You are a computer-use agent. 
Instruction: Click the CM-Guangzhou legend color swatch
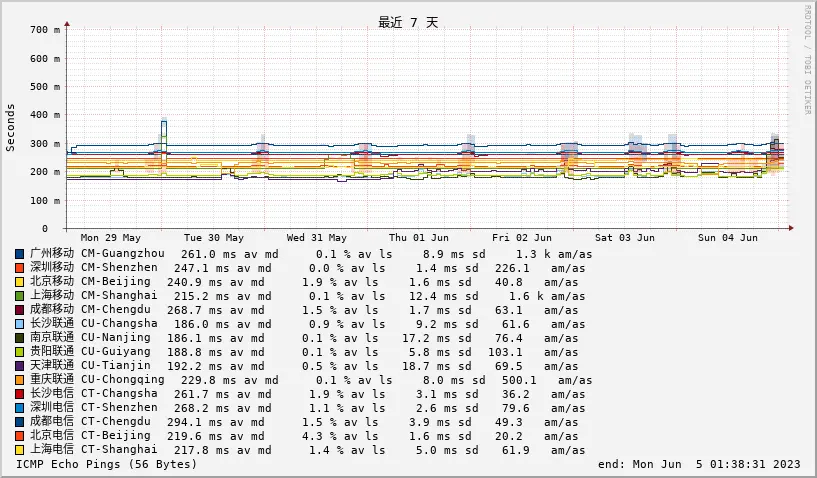[20, 254]
